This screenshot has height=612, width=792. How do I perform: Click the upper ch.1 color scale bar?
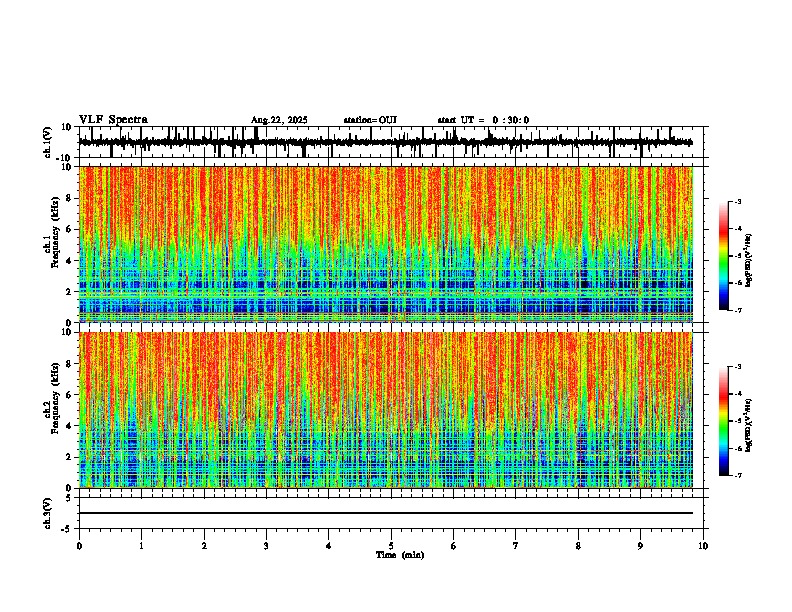(724, 256)
